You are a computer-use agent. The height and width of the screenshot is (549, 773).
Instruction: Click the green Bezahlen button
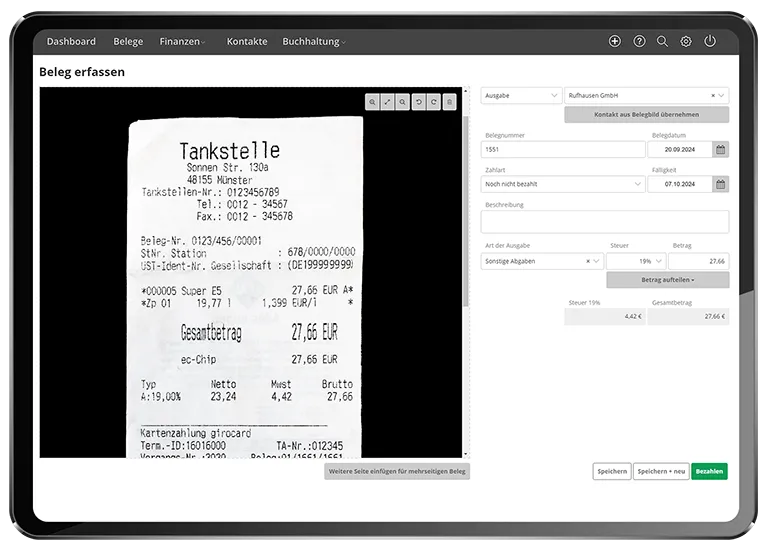[709, 471]
